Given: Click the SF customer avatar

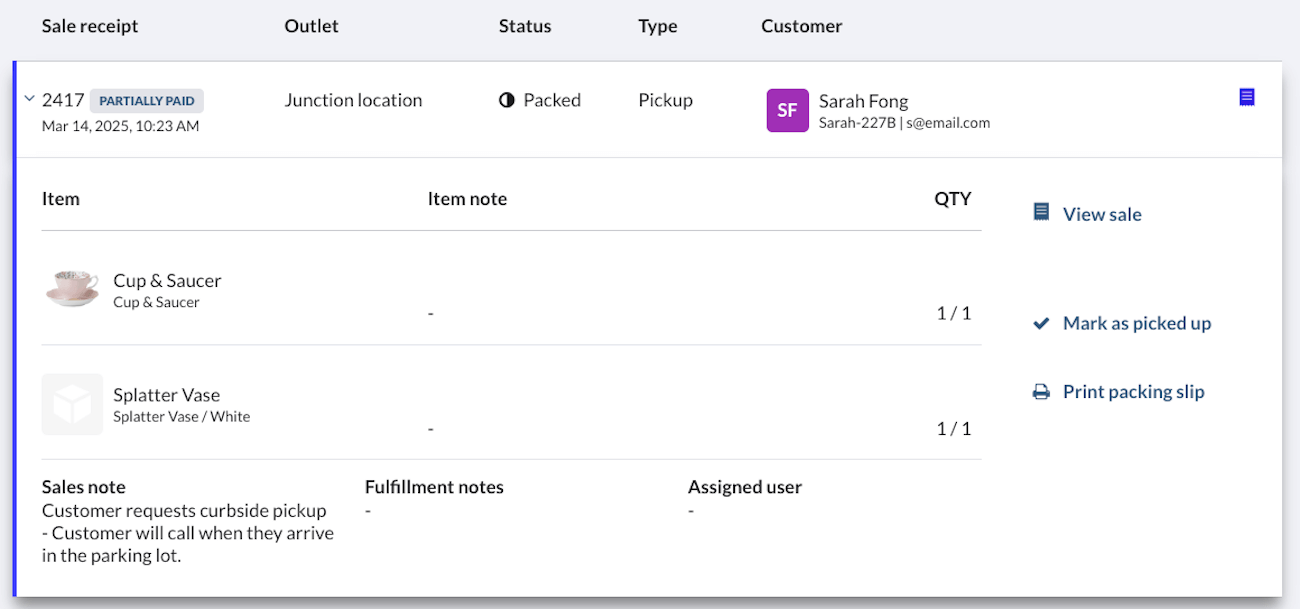Looking at the screenshot, I should (787, 110).
